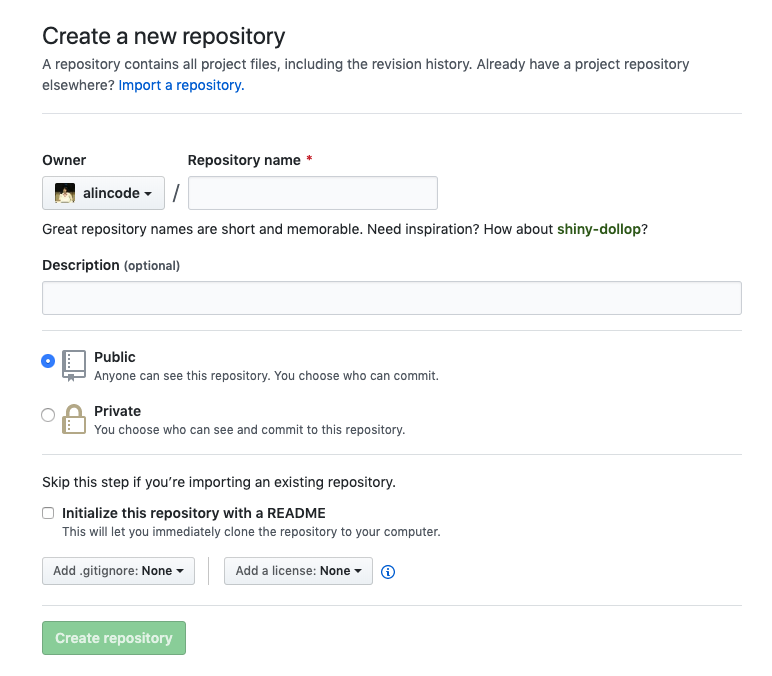Click into the Description input field

click(x=391, y=298)
